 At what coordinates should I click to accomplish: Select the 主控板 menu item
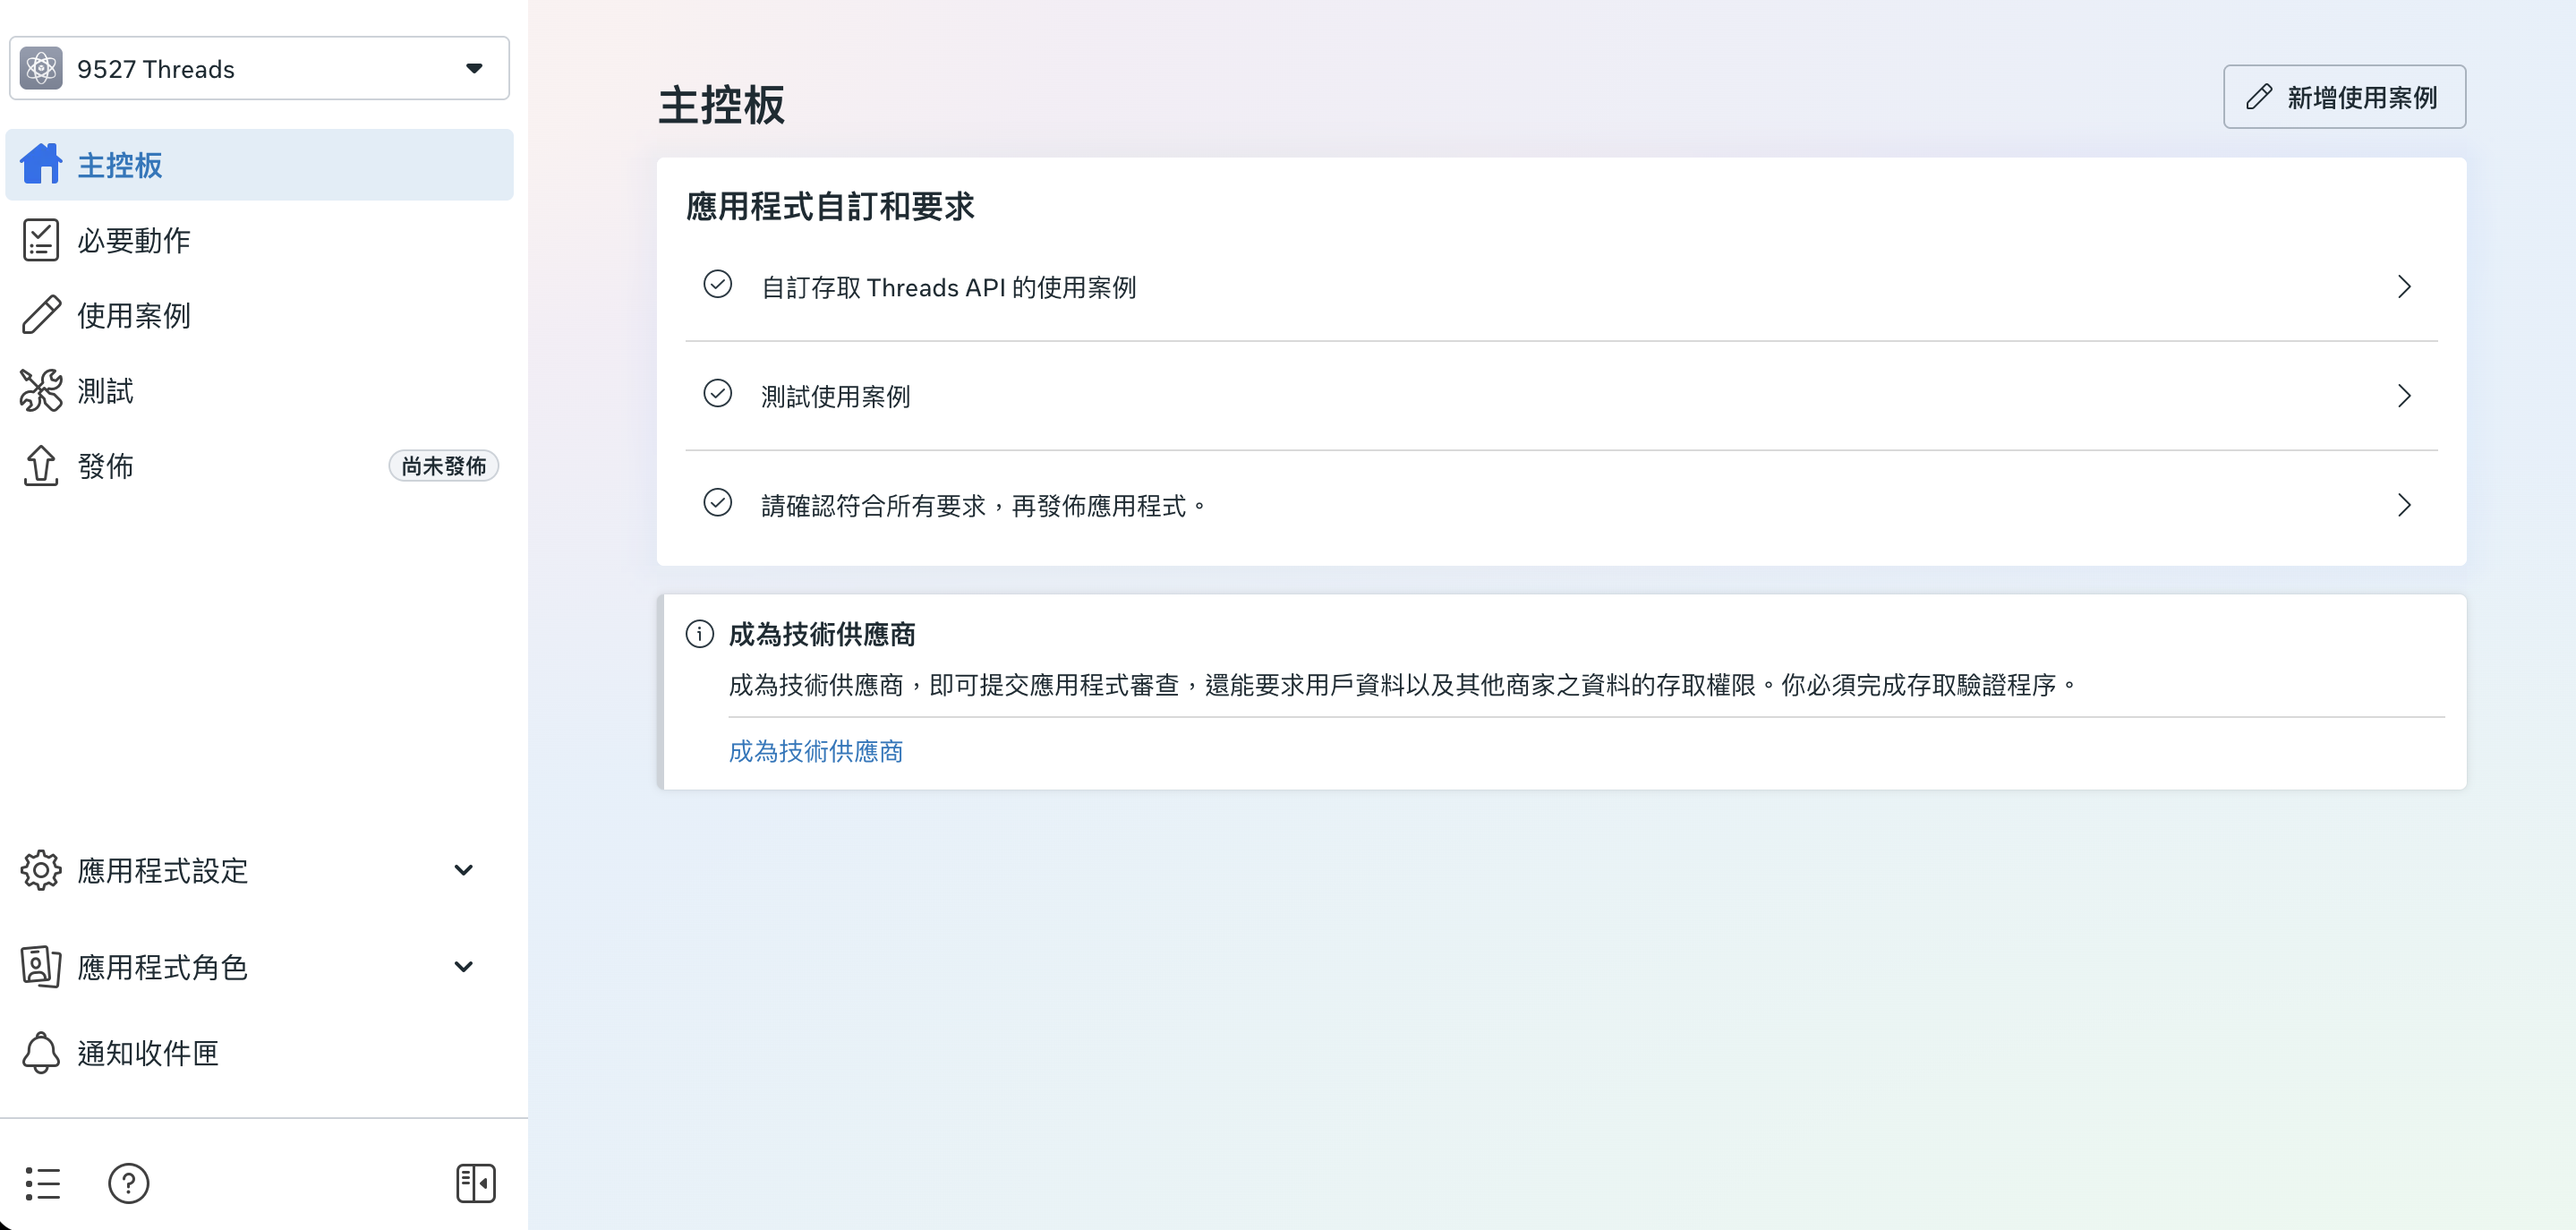coord(259,164)
